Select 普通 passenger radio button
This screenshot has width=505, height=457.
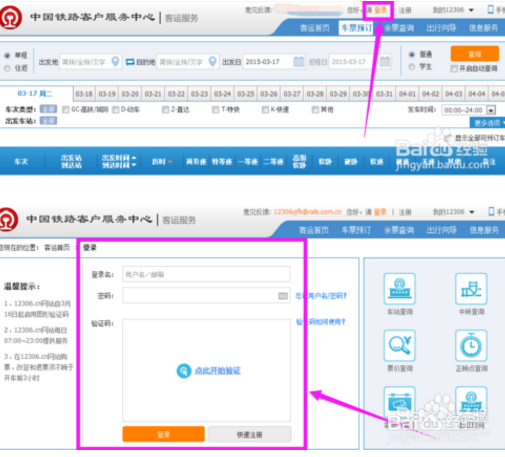pos(412,54)
